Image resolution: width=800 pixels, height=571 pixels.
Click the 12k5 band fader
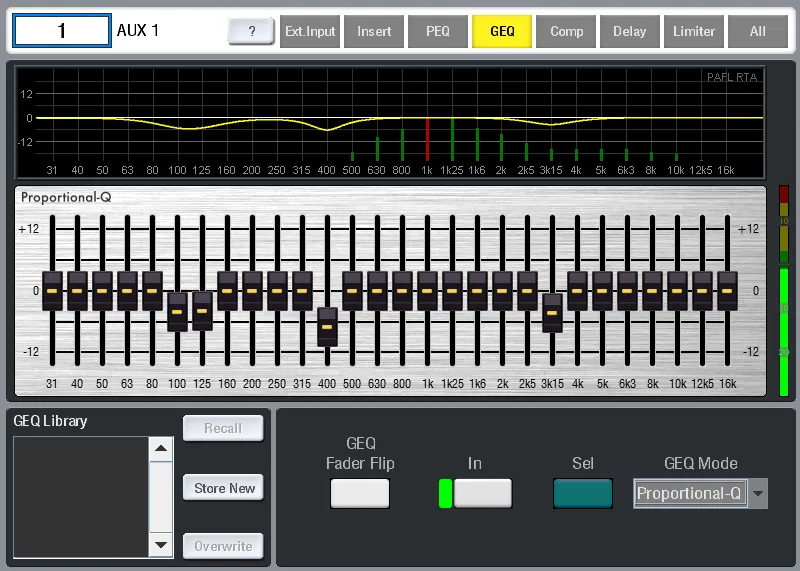tap(702, 291)
